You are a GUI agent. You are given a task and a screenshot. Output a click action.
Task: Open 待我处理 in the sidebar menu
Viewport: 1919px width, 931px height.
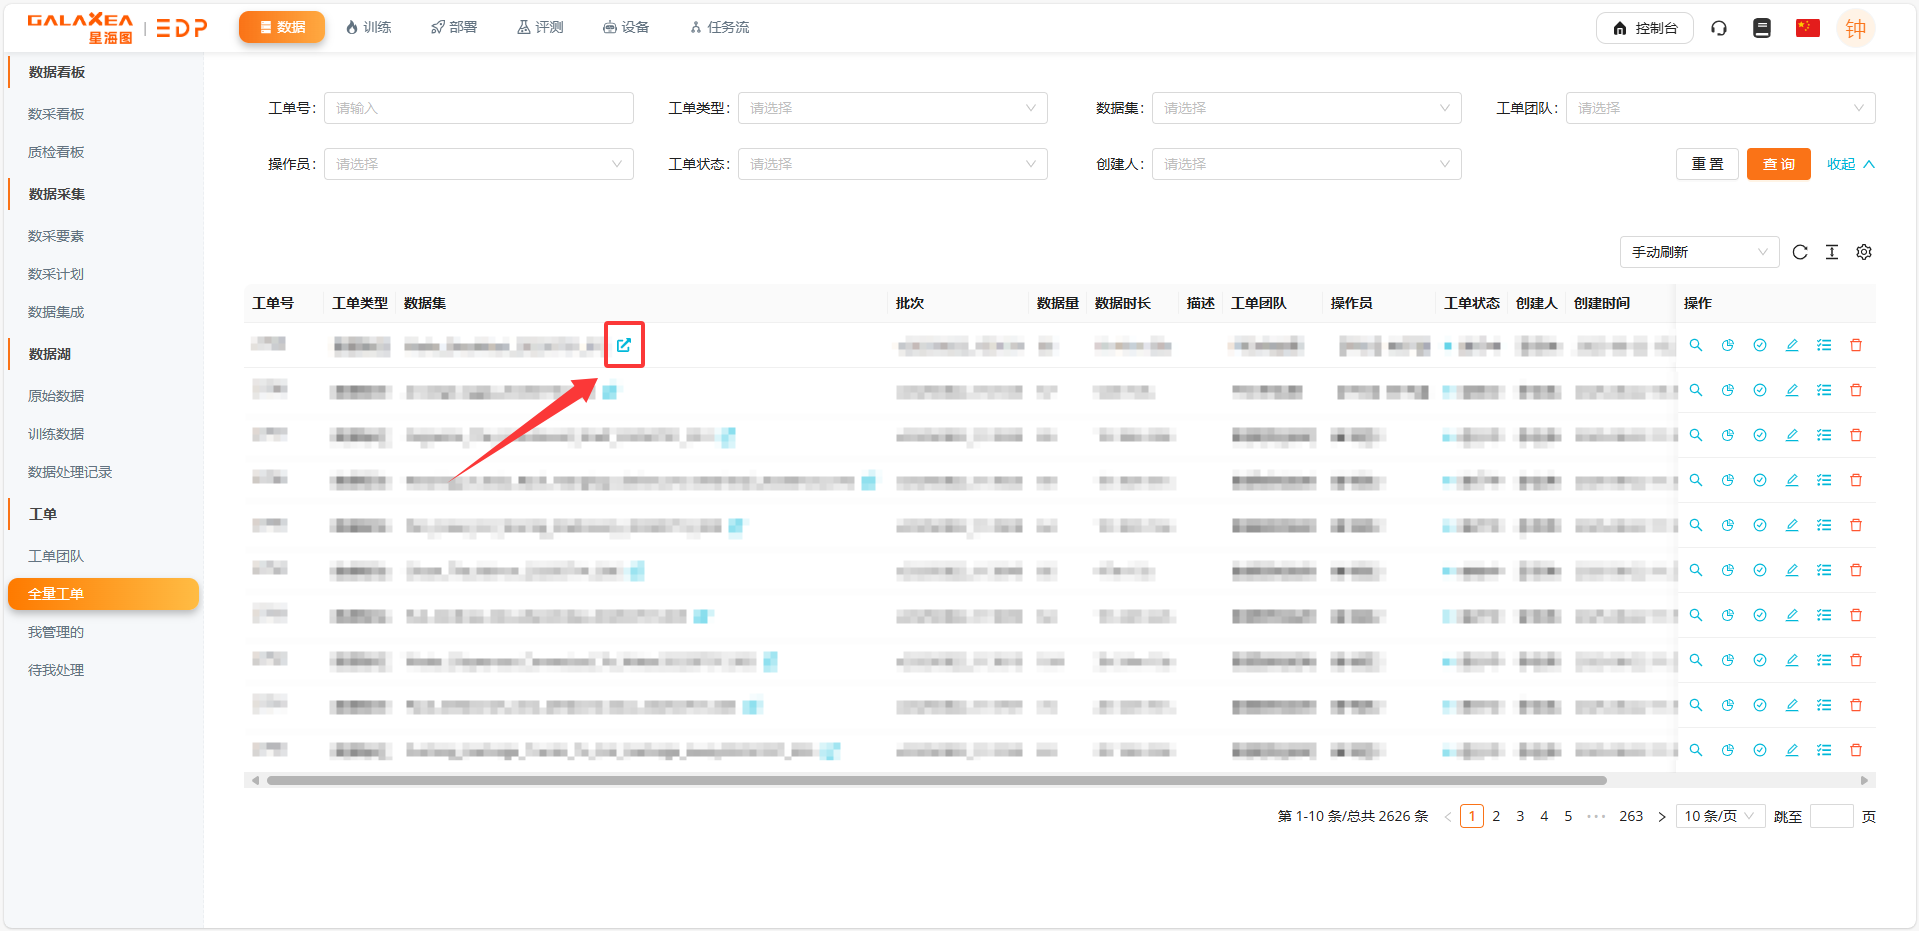(x=56, y=670)
